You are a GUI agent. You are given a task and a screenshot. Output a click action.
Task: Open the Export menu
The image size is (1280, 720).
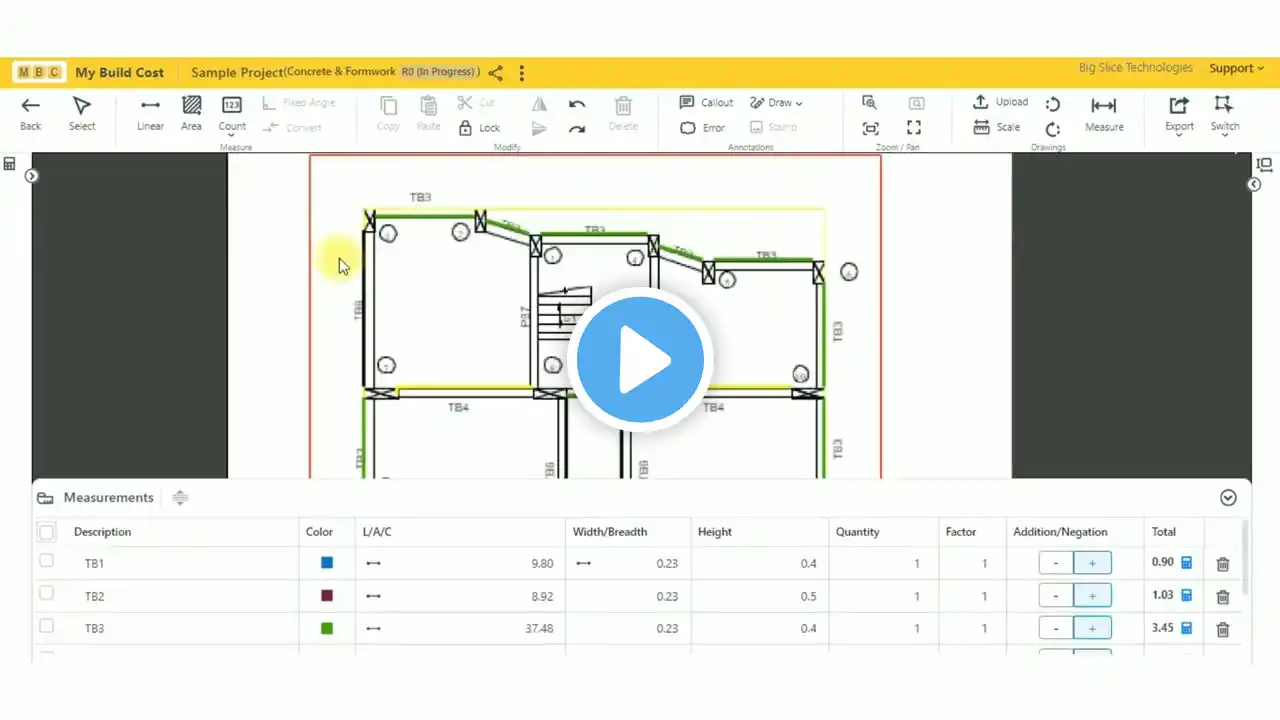(x=1179, y=114)
